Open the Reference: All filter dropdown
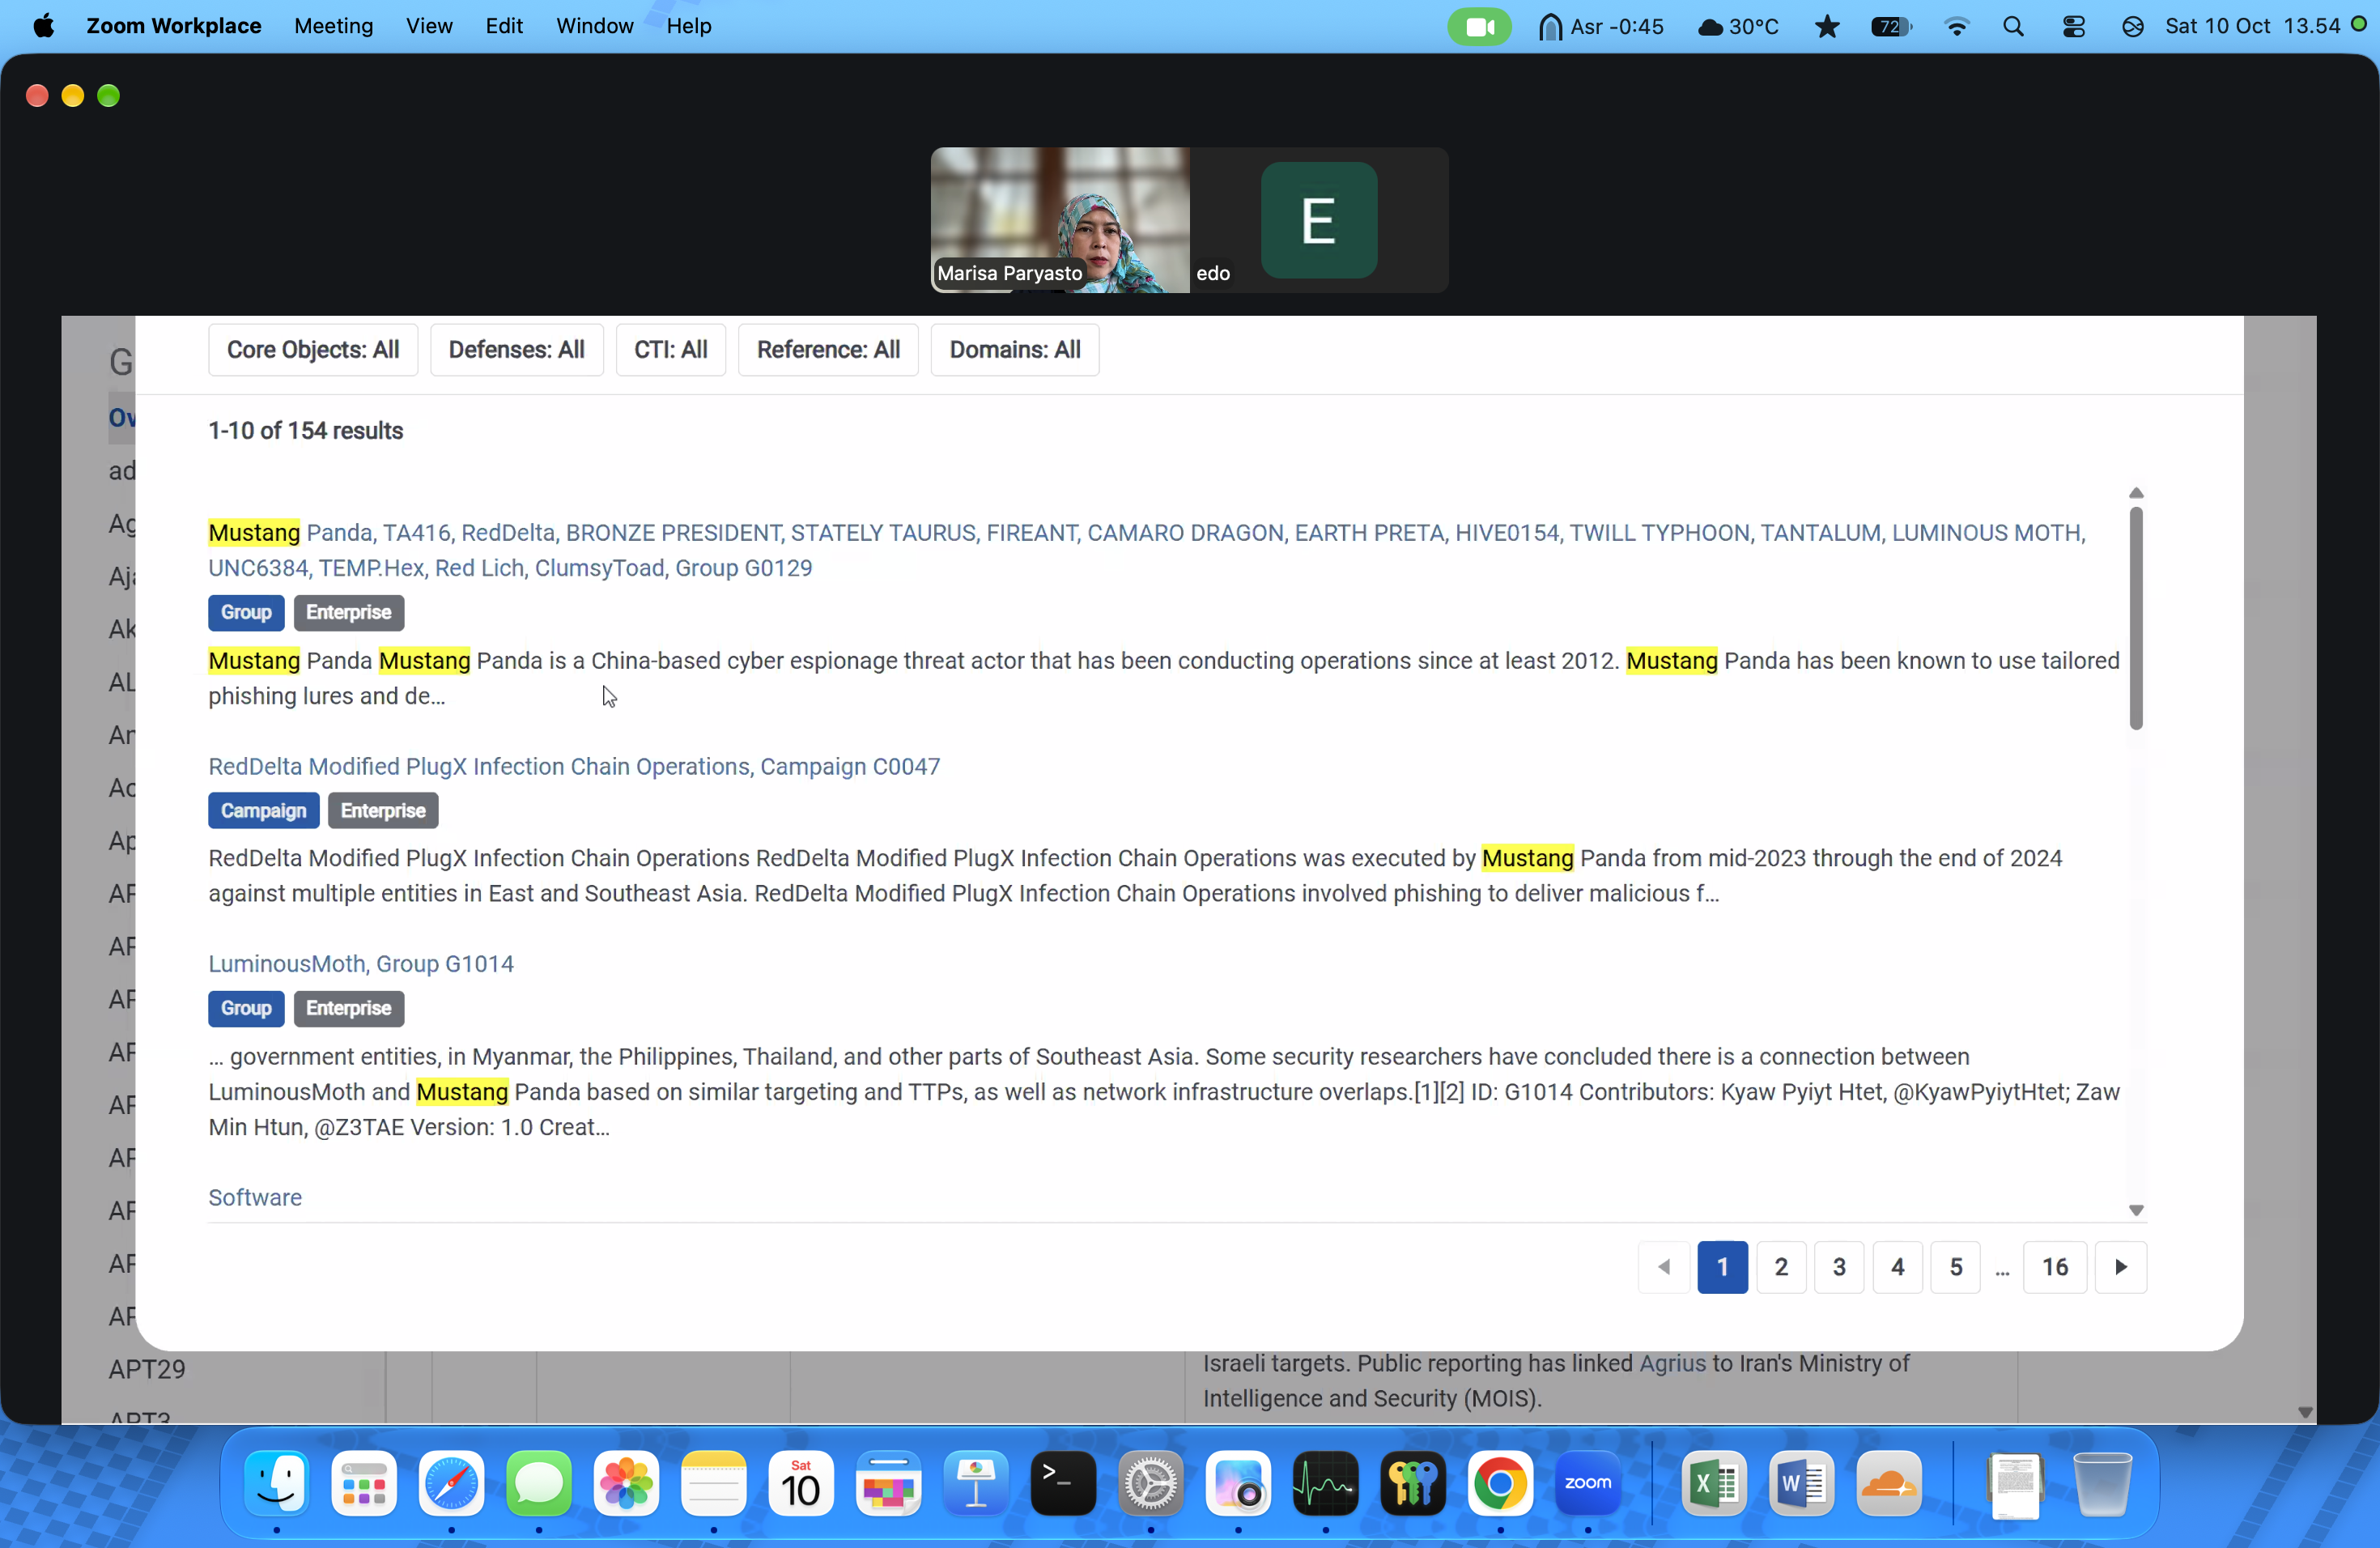Viewport: 2380px width, 1548px height. point(828,350)
